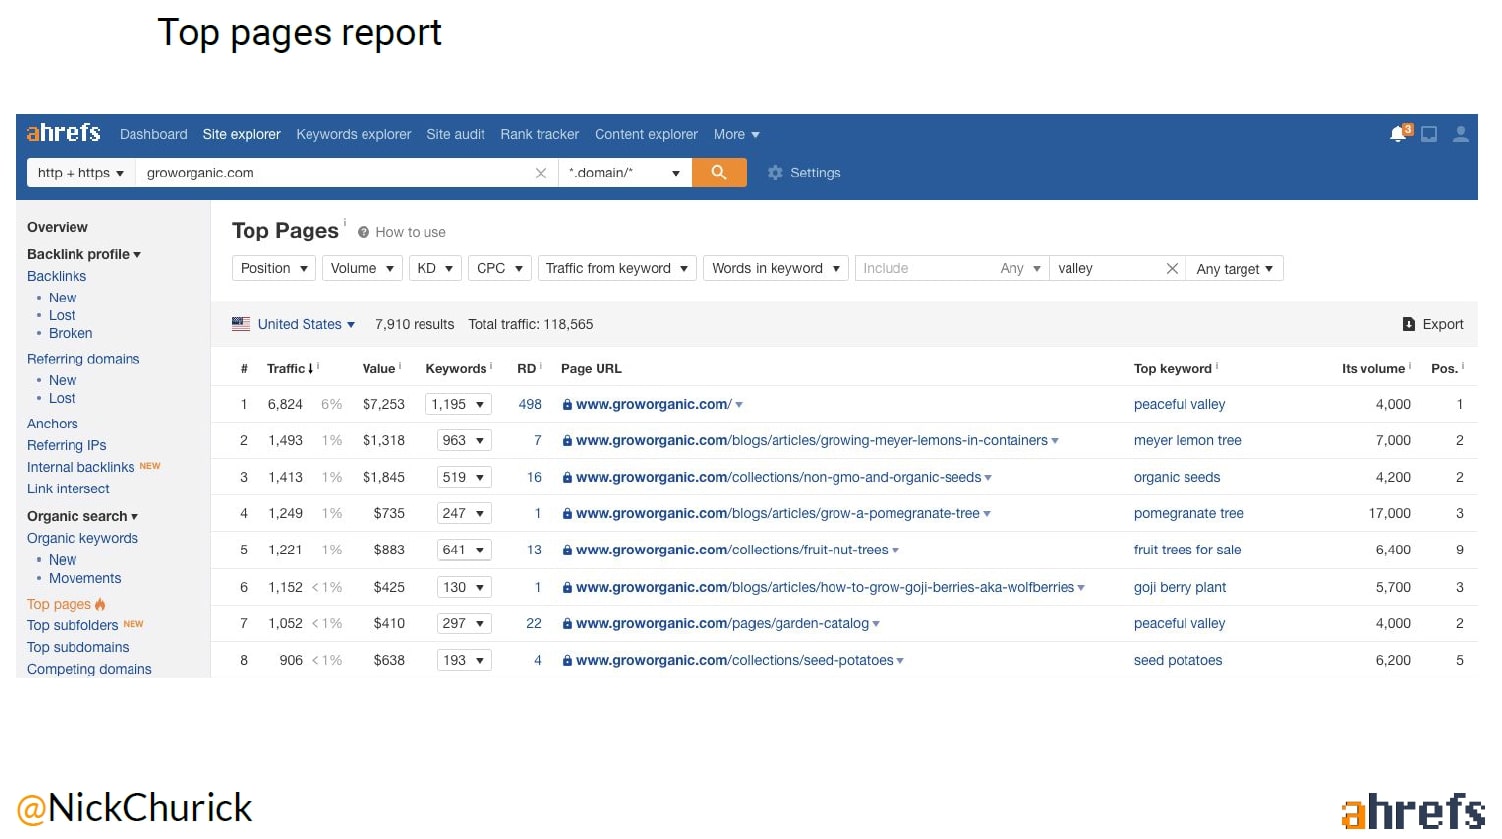Click the 'meyer lemon tree' keyword link
Viewport: 1502px width, 839px height.
[1187, 441]
